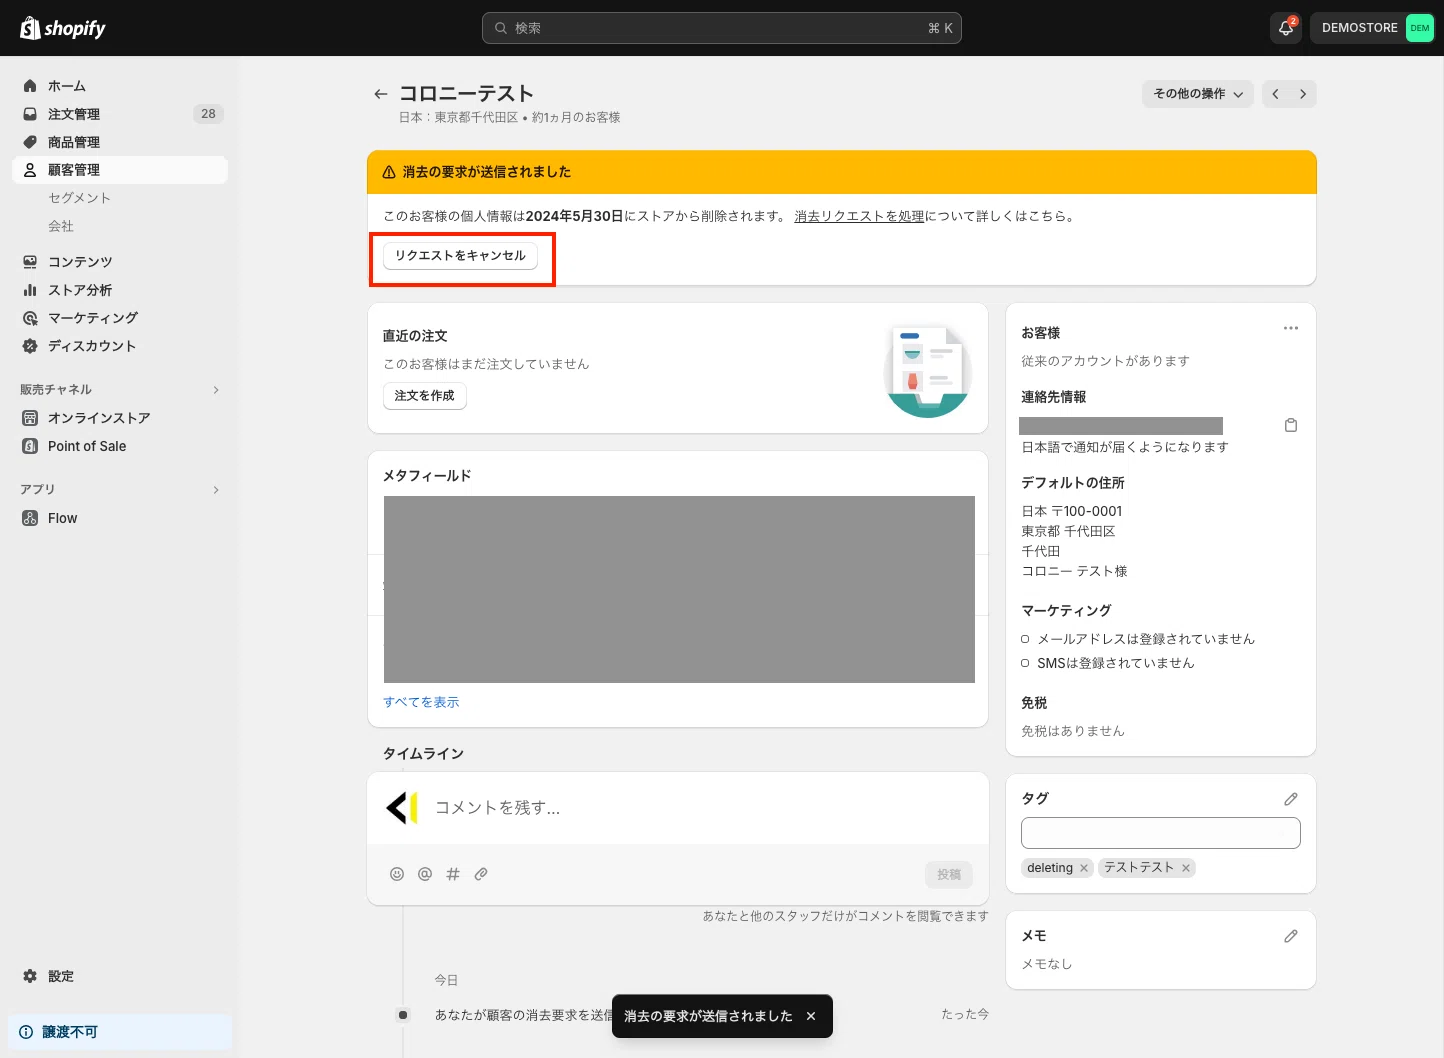Click the back arrow beside コロニーテスト
This screenshot has height=1058, width=1444.
click(380, 94)
